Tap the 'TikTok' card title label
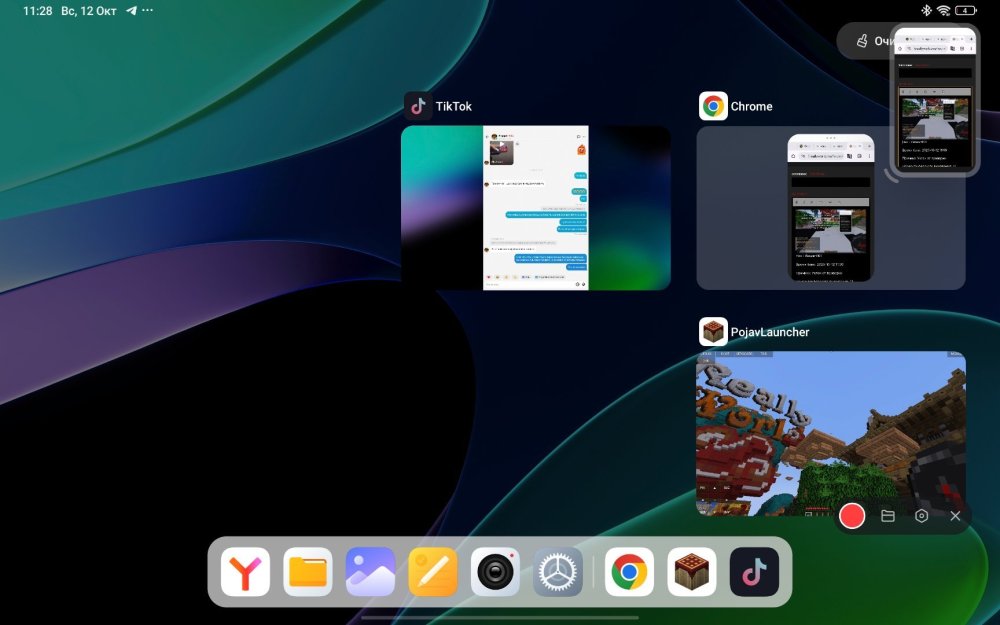The height and width of the screenshot is (625, 1000). [x=453, y=107]
